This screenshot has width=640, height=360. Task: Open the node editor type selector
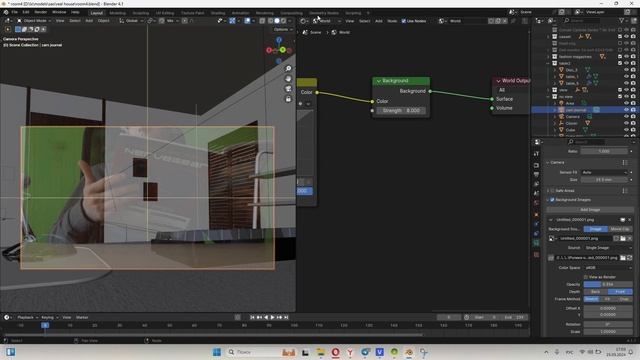(304, 21)
